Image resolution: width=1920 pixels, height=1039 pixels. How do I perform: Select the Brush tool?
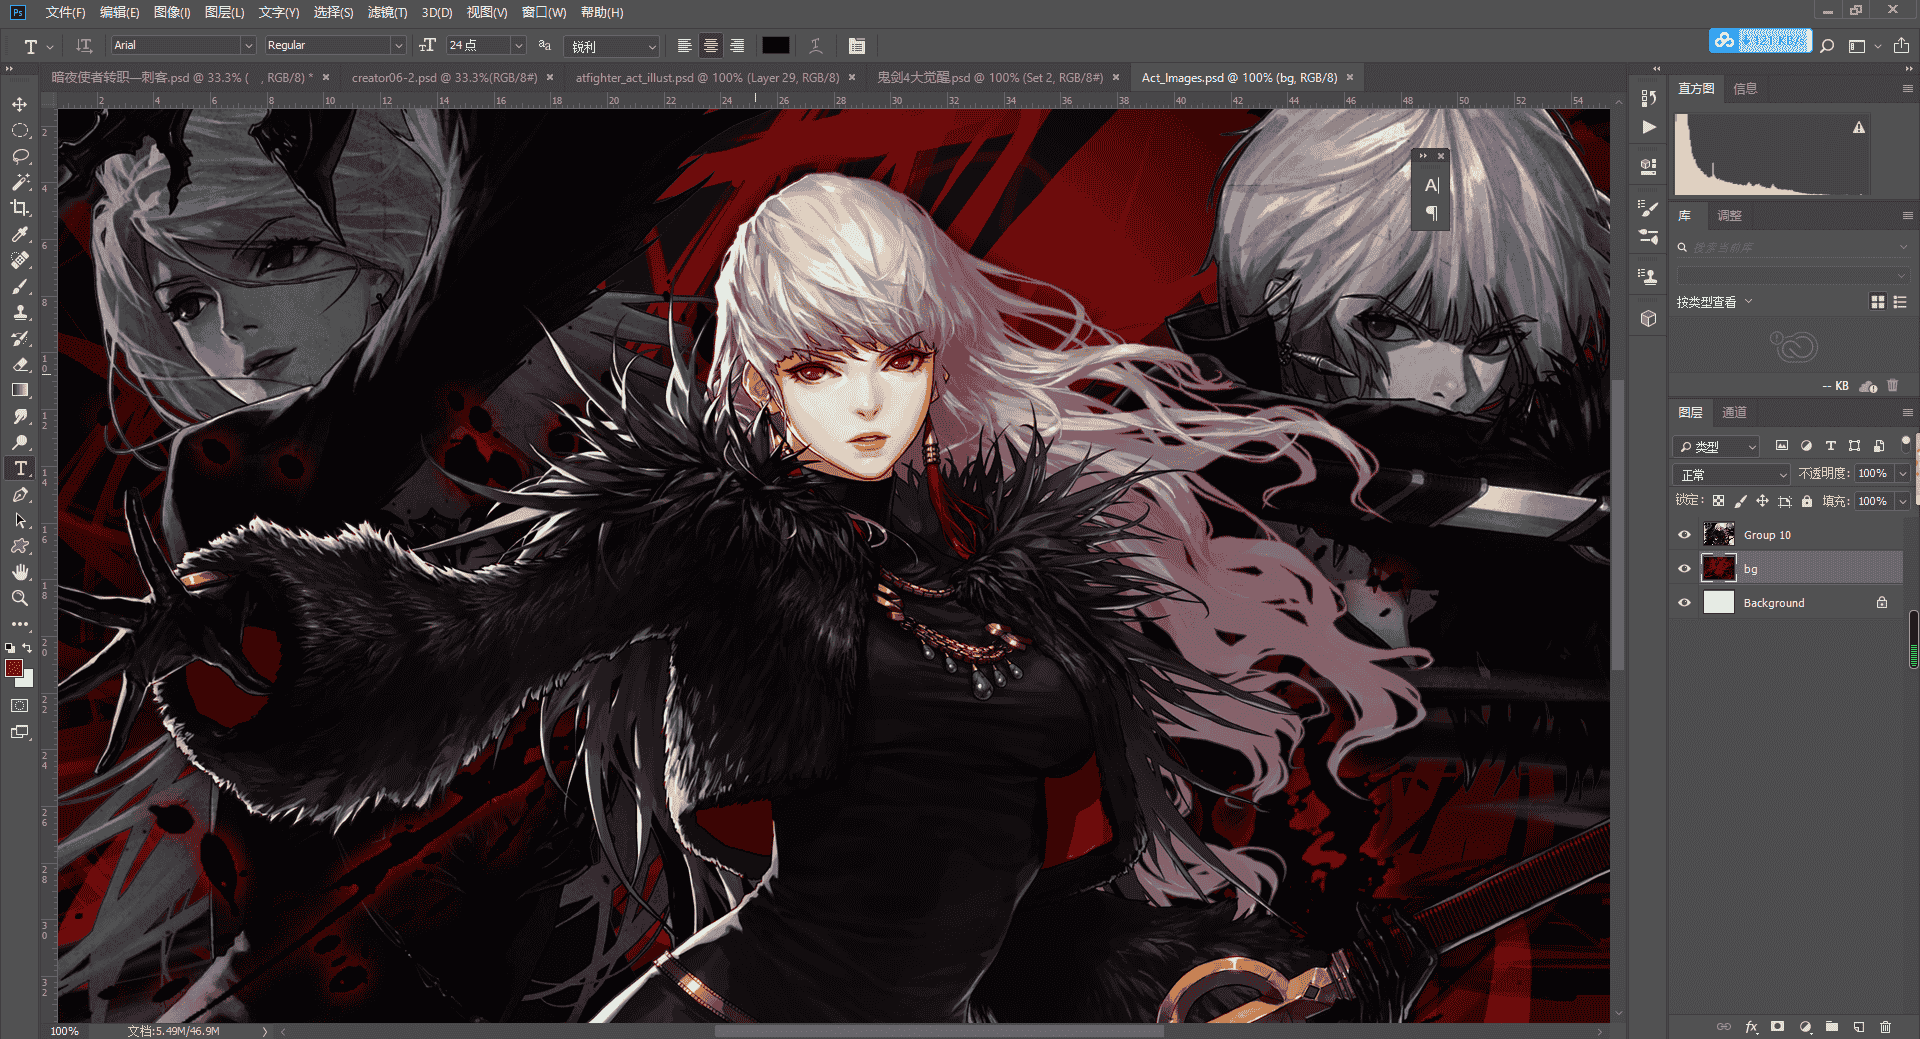(x=19, y=286)
